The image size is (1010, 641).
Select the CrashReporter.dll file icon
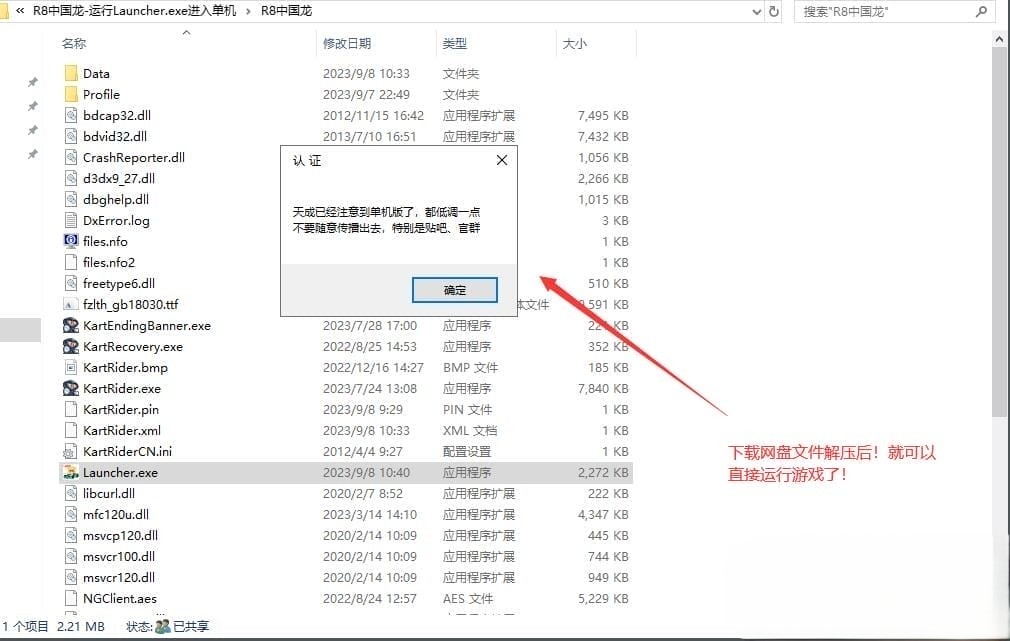[71, 158]
